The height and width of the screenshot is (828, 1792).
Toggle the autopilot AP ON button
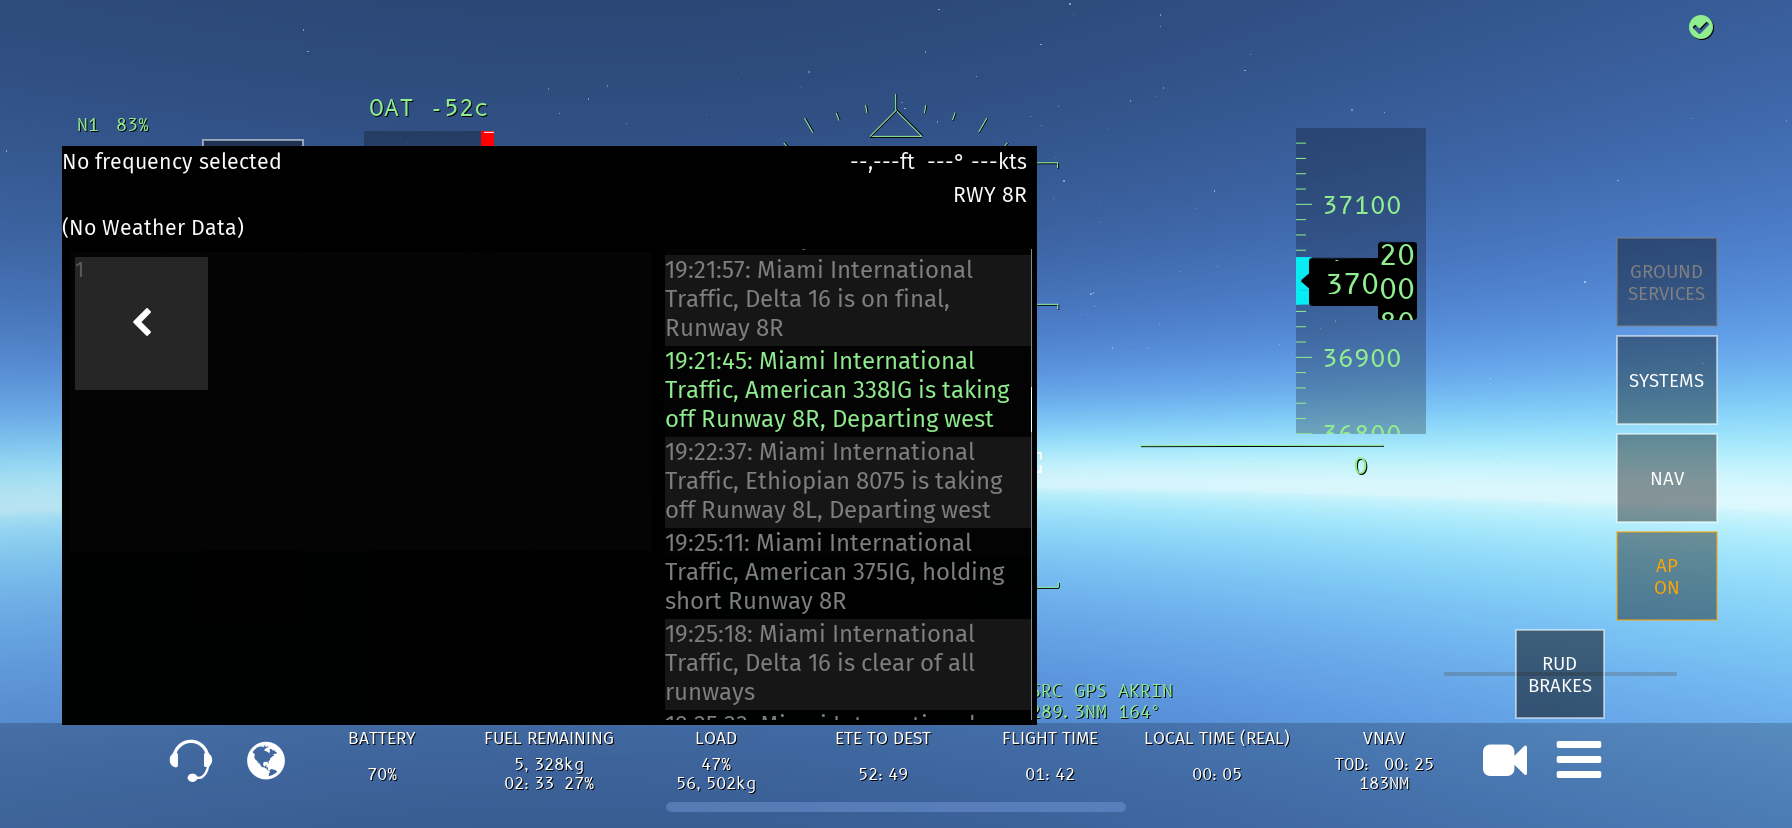(1667, 576)
